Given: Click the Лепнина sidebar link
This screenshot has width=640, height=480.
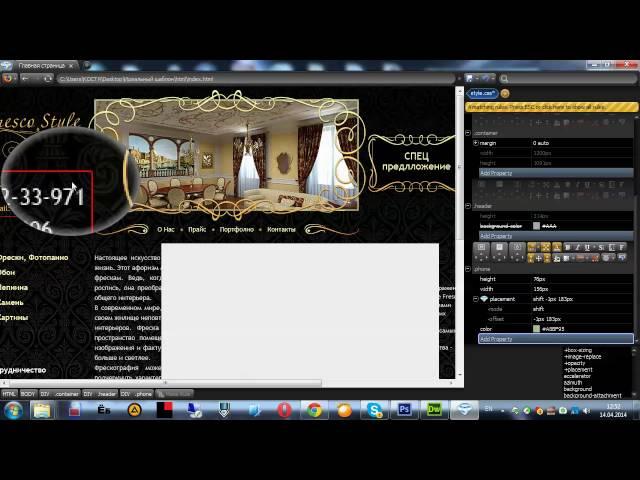Looking at the screenshot, I should (14, 287).
